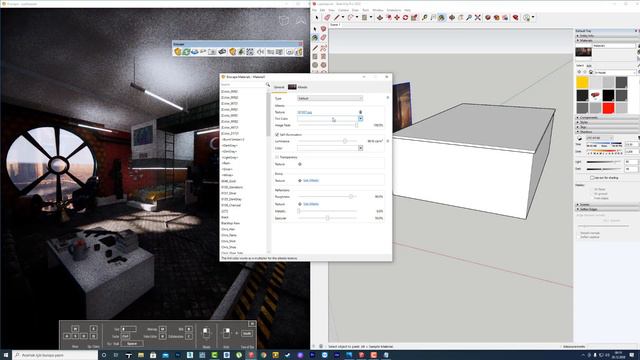The image size is (640, 360).
Task: Open the Draw menu in SketchUp
Action: pos(355,10)
